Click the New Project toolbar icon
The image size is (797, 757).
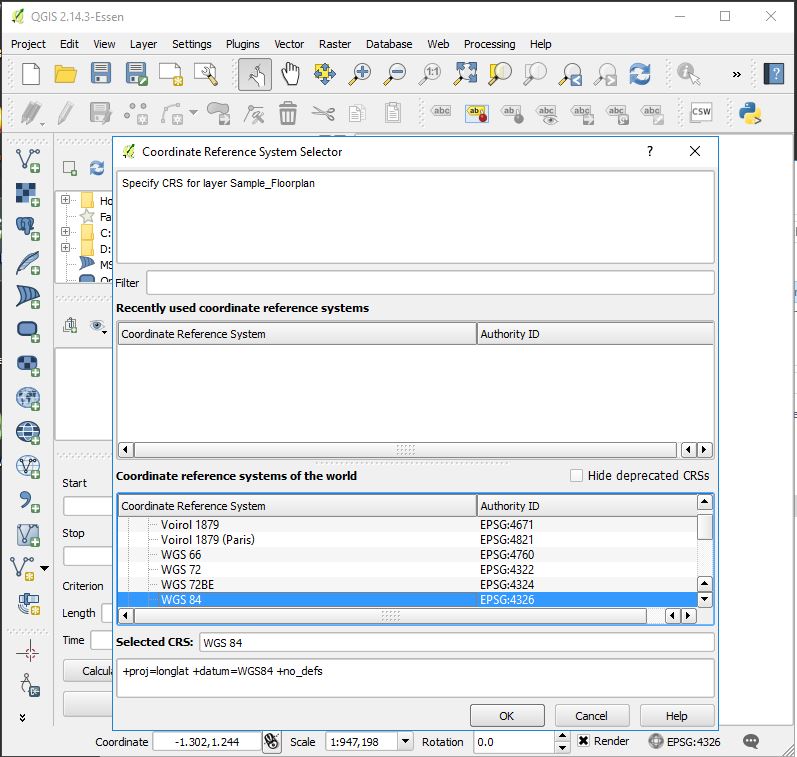click(x=30, y=74)
